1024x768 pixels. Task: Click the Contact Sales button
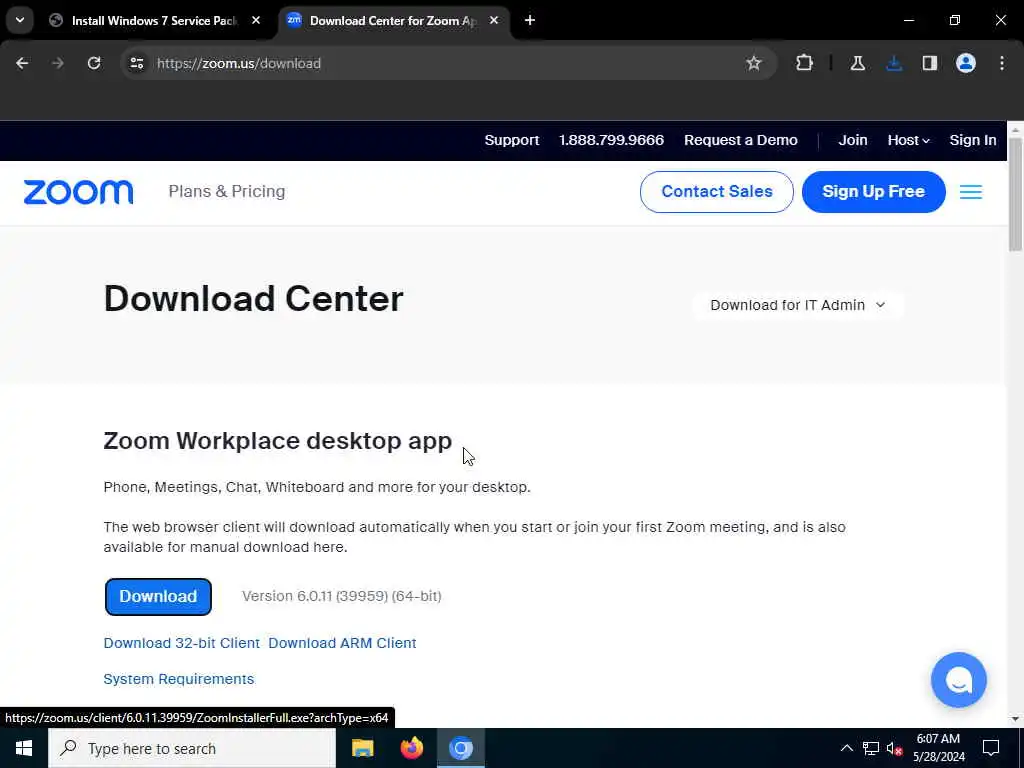(716, 191)
